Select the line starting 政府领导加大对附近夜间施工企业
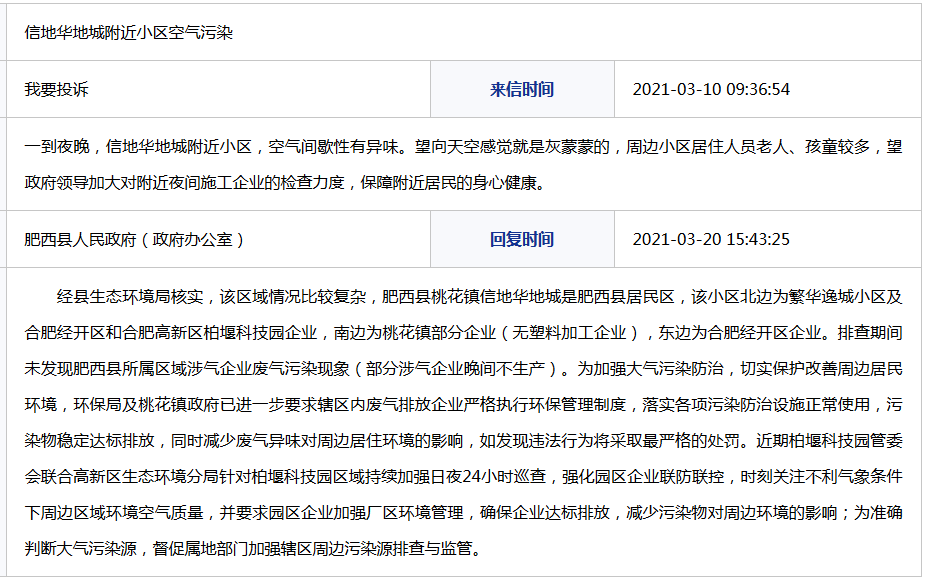 (x=285, y=182)
